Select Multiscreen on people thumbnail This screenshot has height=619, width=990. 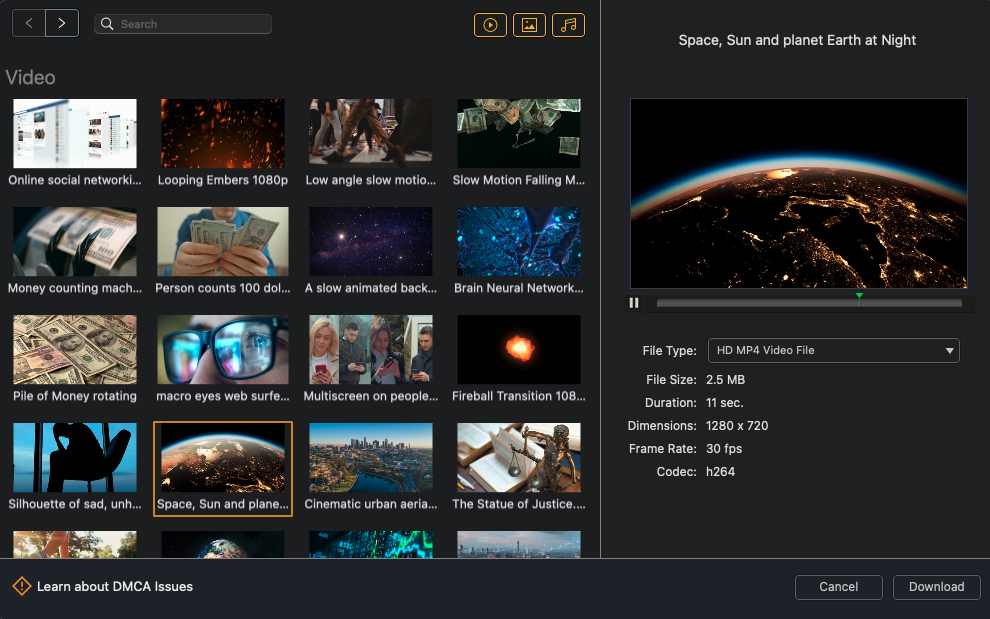pyautogui.click(x=371, y=349)
